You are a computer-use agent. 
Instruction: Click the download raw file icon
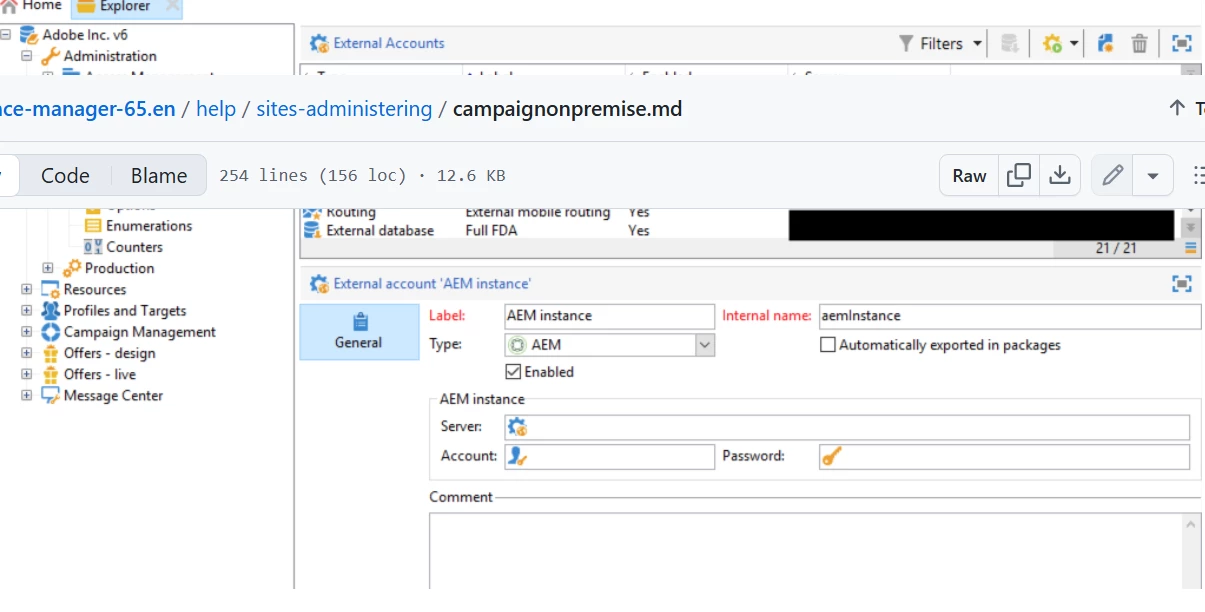coord(1059,175)
